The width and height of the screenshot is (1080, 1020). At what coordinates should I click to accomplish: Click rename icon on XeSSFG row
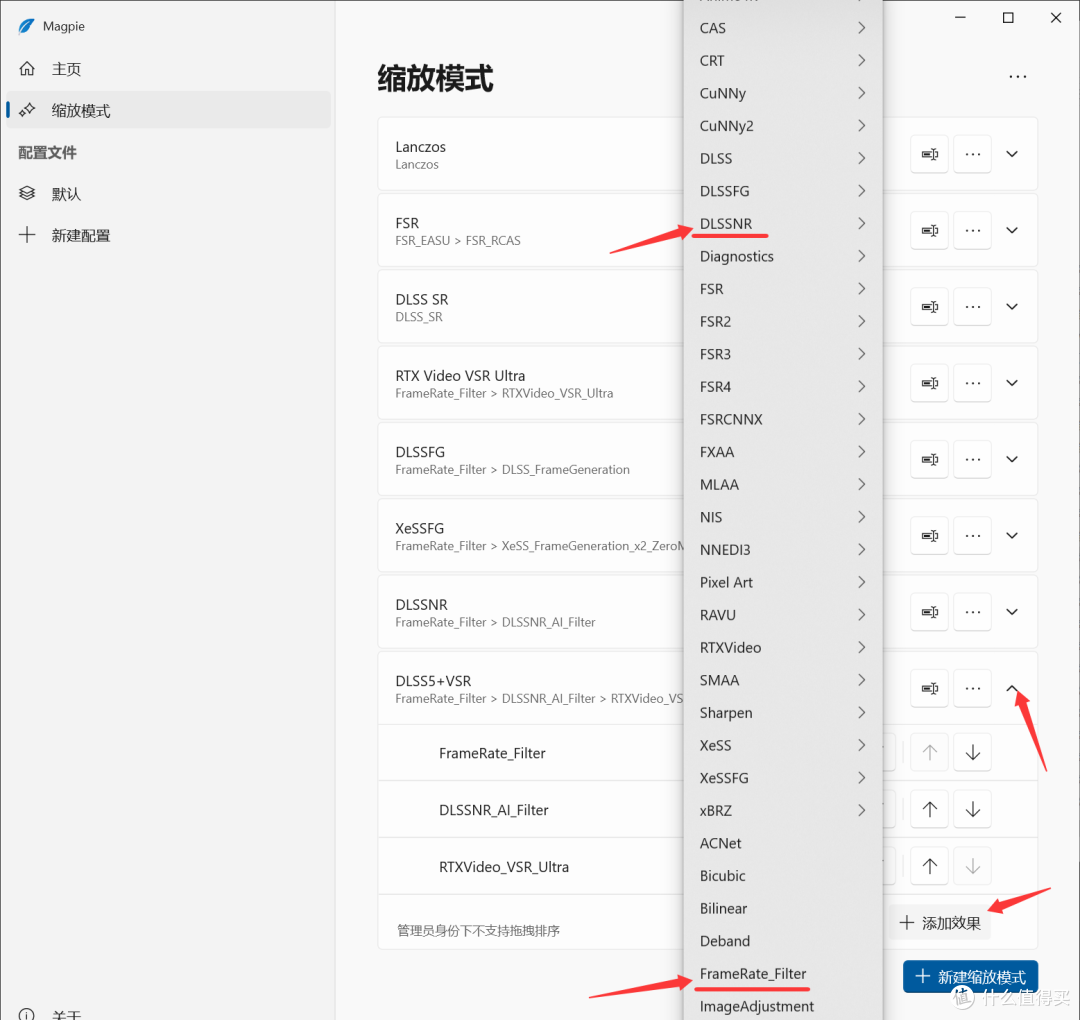click(x=930, y=535)
